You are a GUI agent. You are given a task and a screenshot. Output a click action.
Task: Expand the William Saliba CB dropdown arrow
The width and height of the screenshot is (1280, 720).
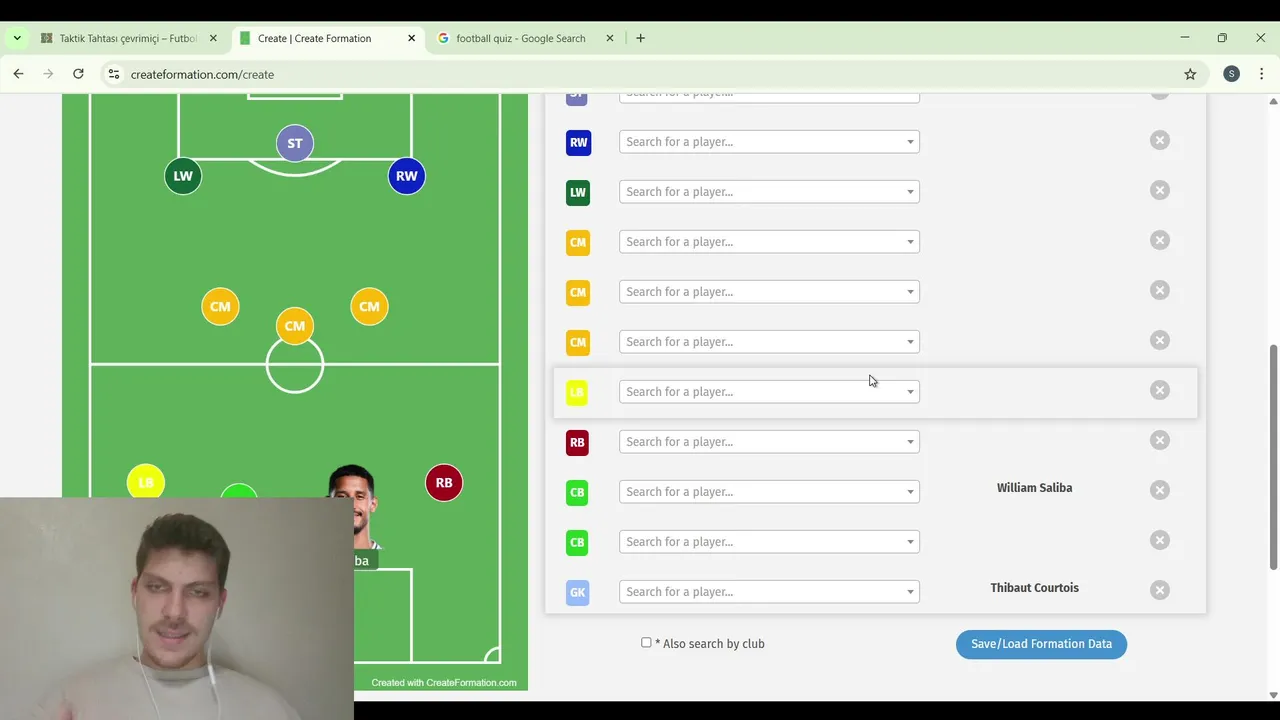pyautogui.click(x=910, y=492)
